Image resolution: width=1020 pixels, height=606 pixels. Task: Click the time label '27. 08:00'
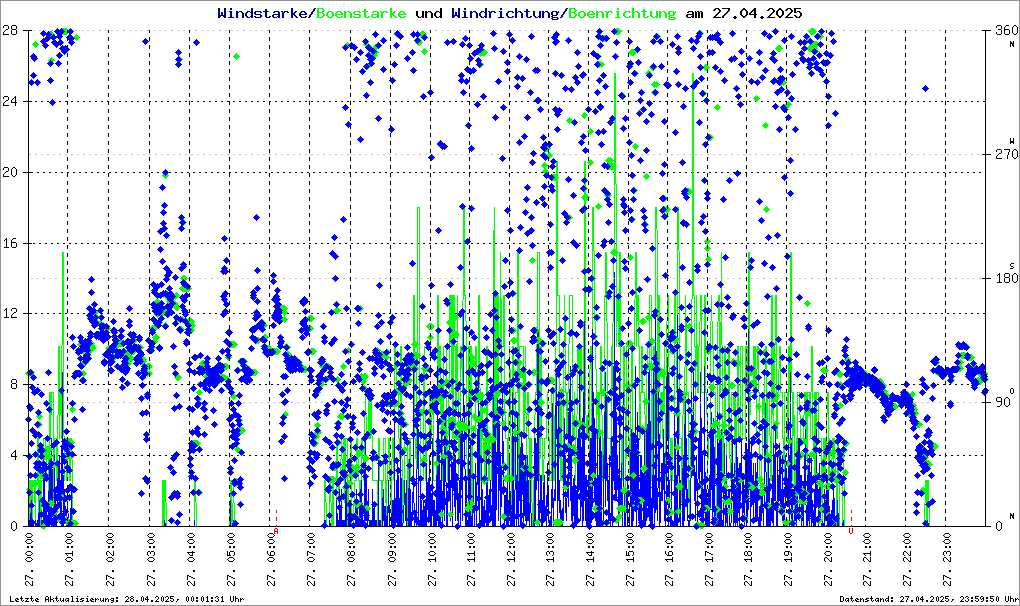[x=350, y=559]
